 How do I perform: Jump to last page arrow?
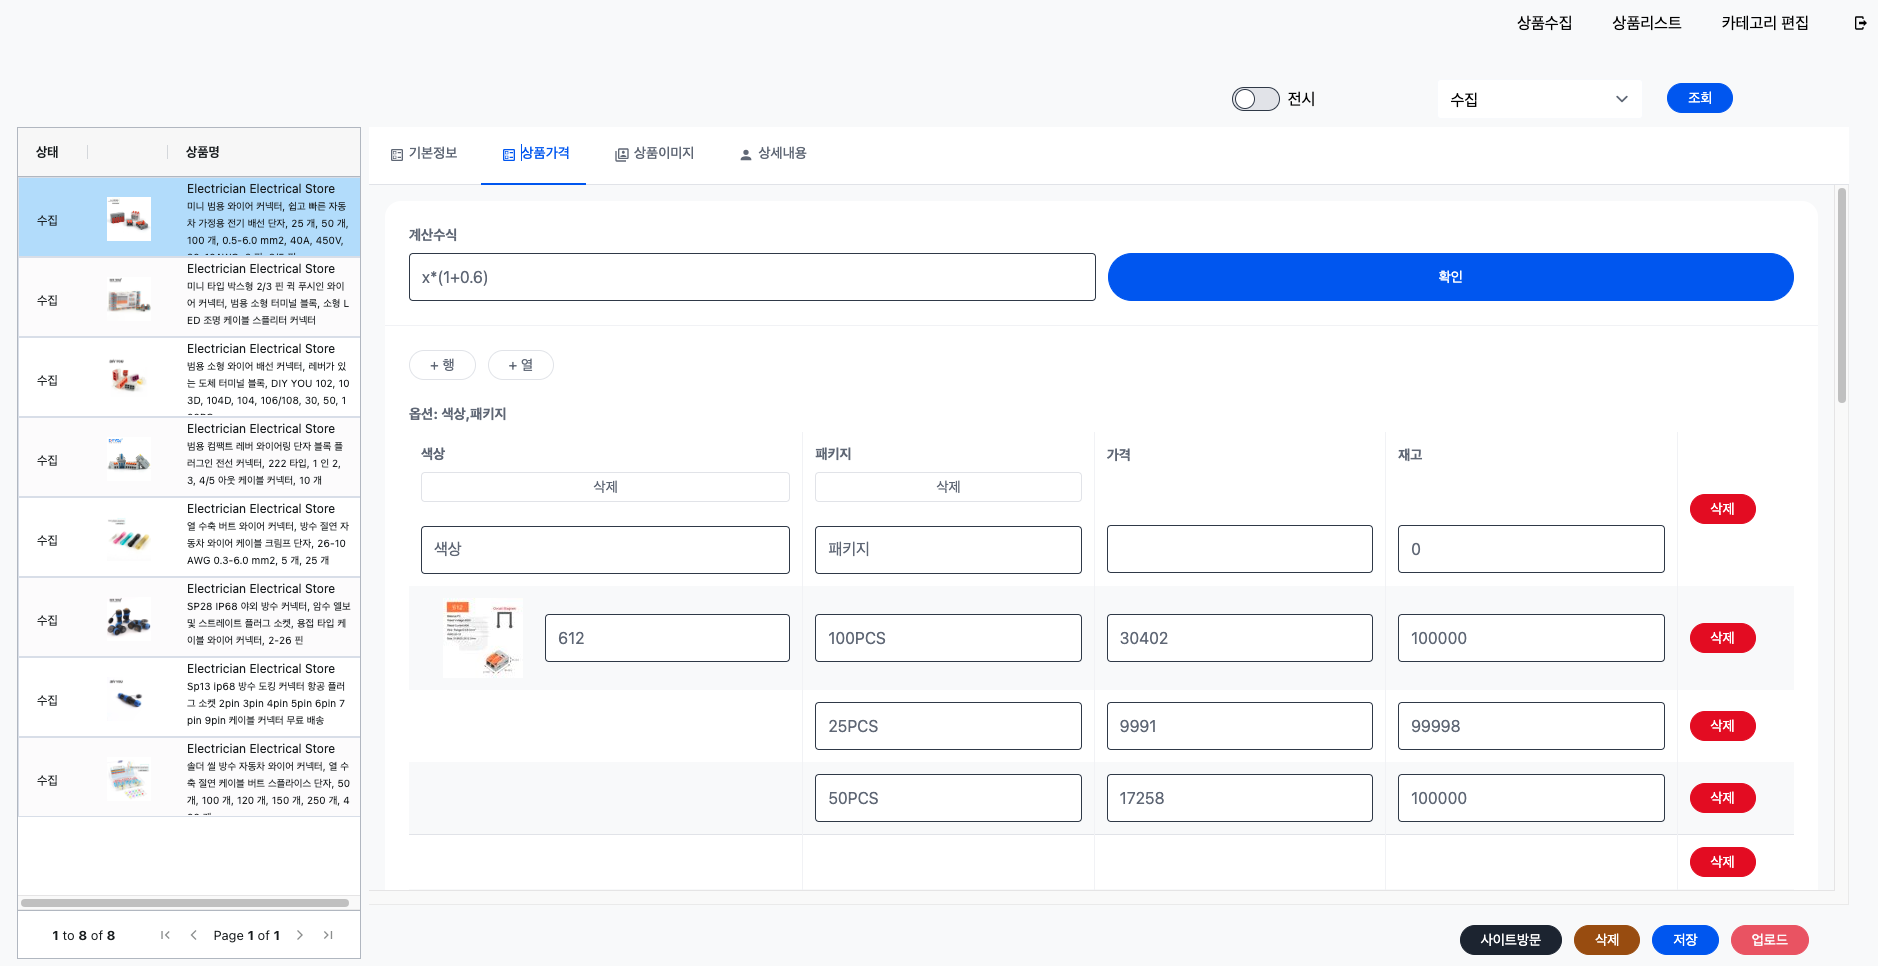(328, 935)
